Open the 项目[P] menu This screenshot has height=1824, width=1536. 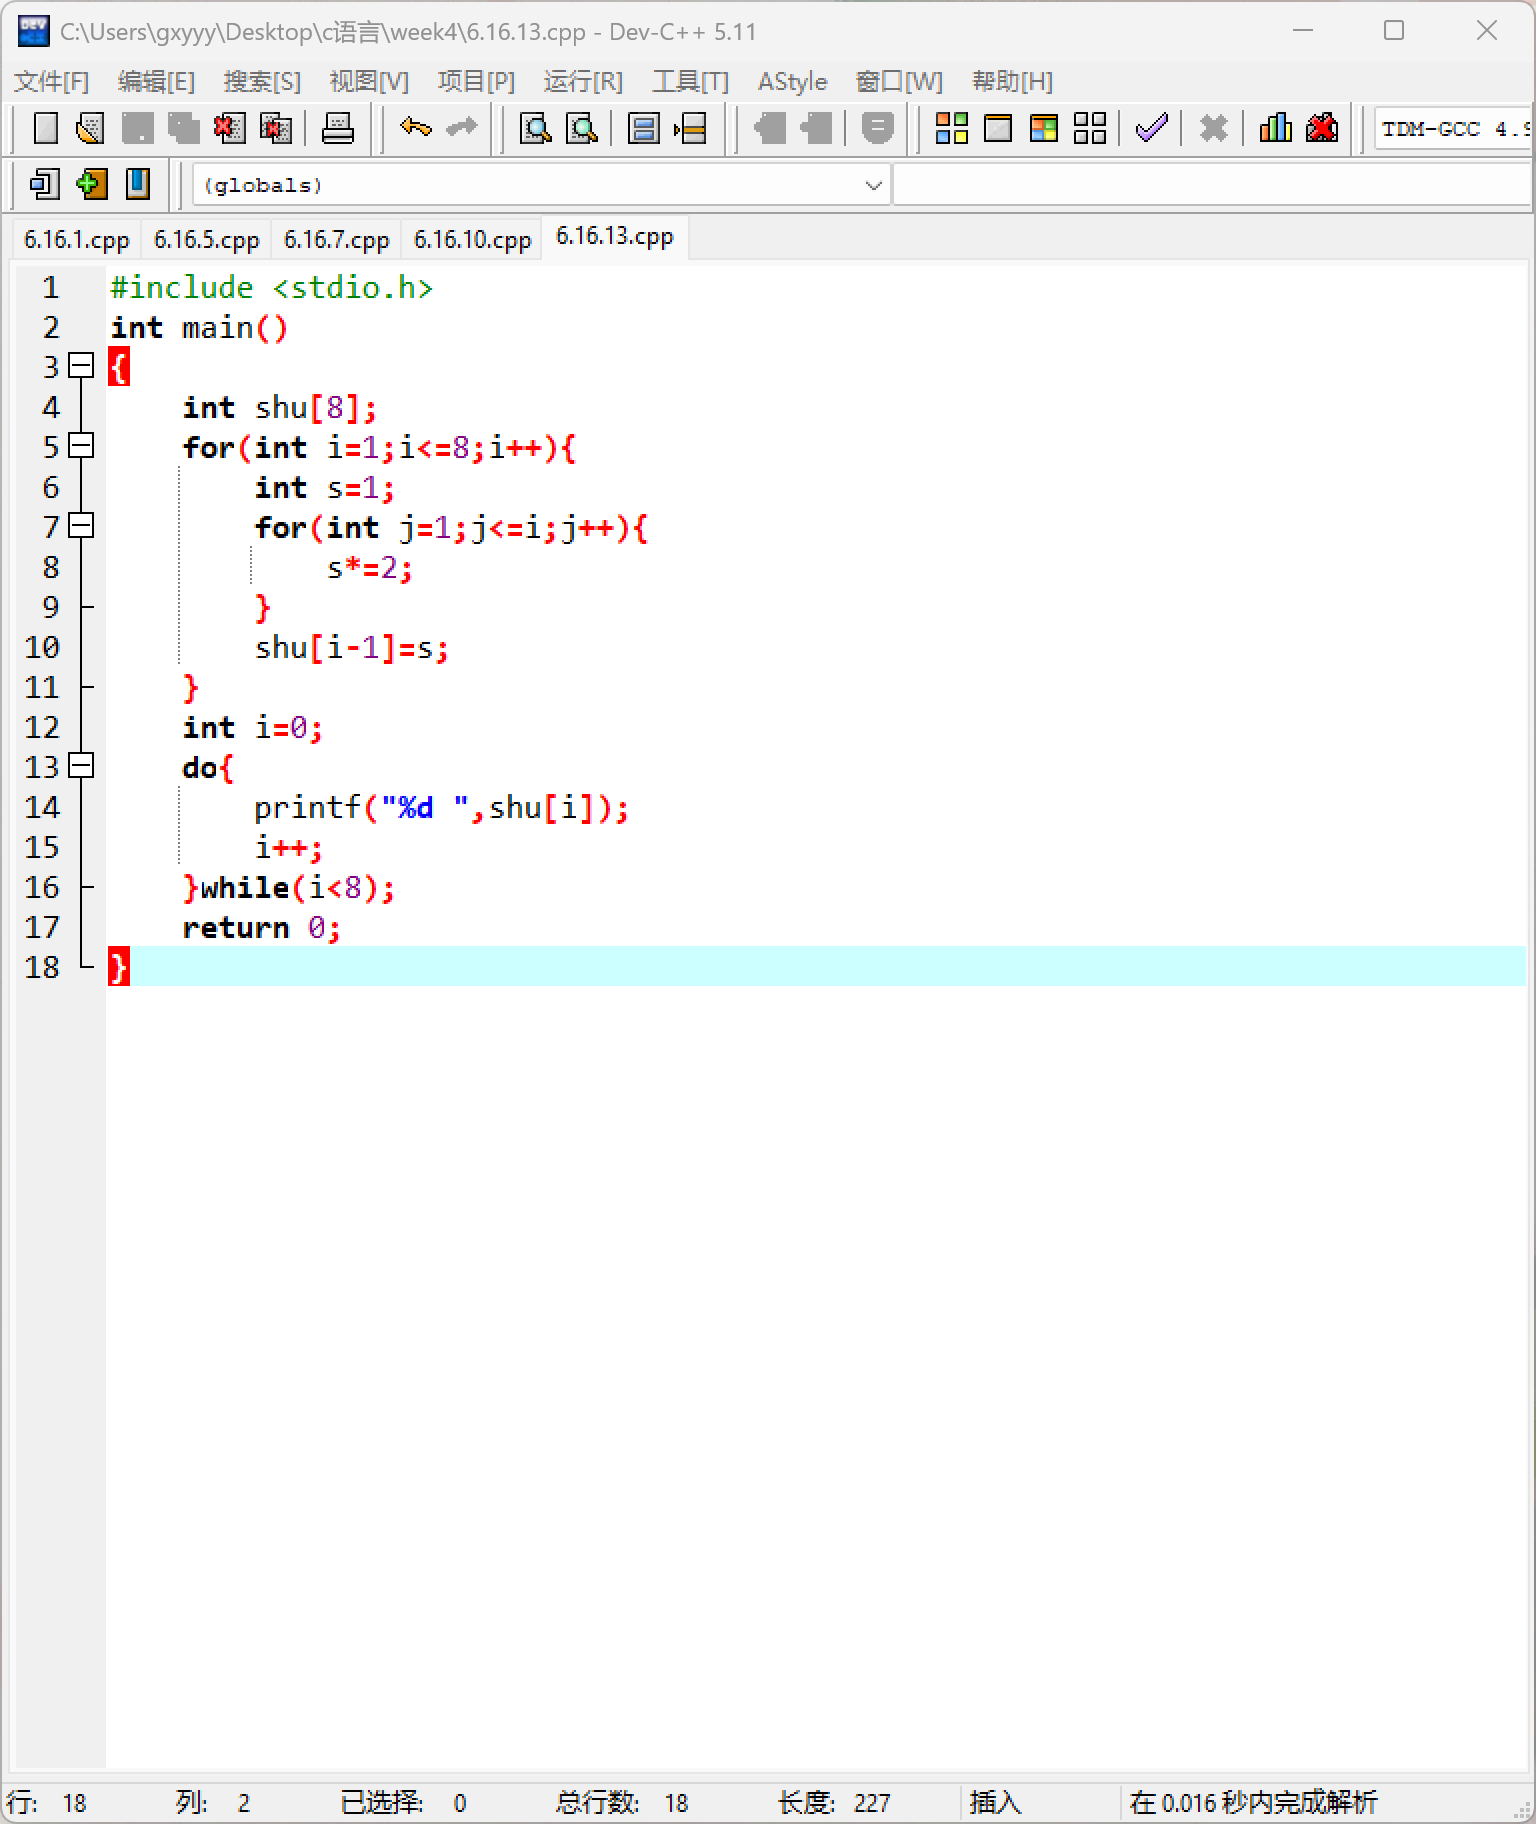[476, 81]
